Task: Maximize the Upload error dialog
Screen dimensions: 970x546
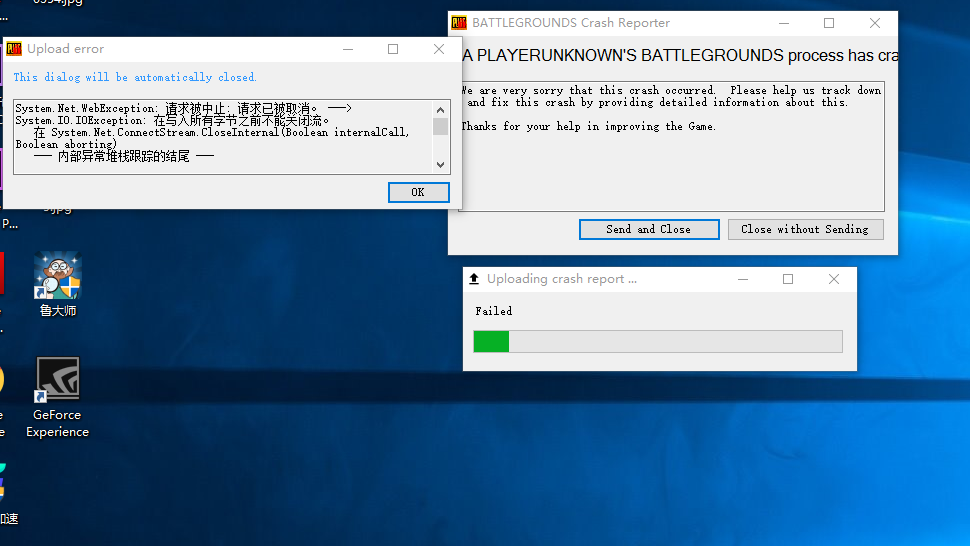Action: [393, 49]
